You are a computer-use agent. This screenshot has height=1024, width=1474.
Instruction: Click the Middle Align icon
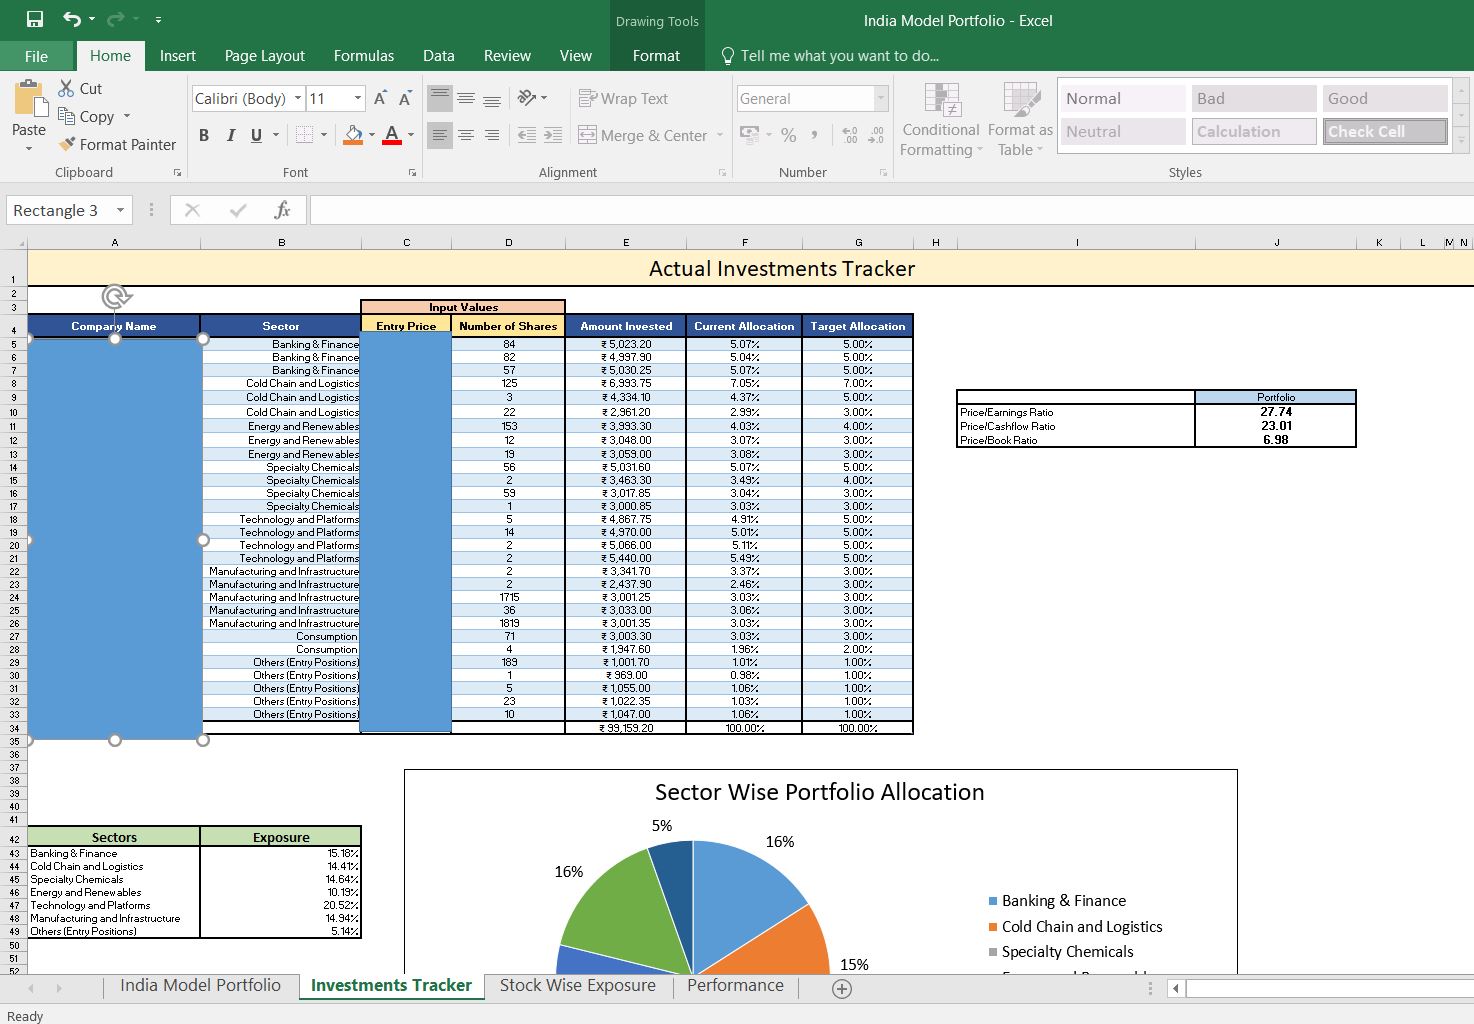pos(466,98)
